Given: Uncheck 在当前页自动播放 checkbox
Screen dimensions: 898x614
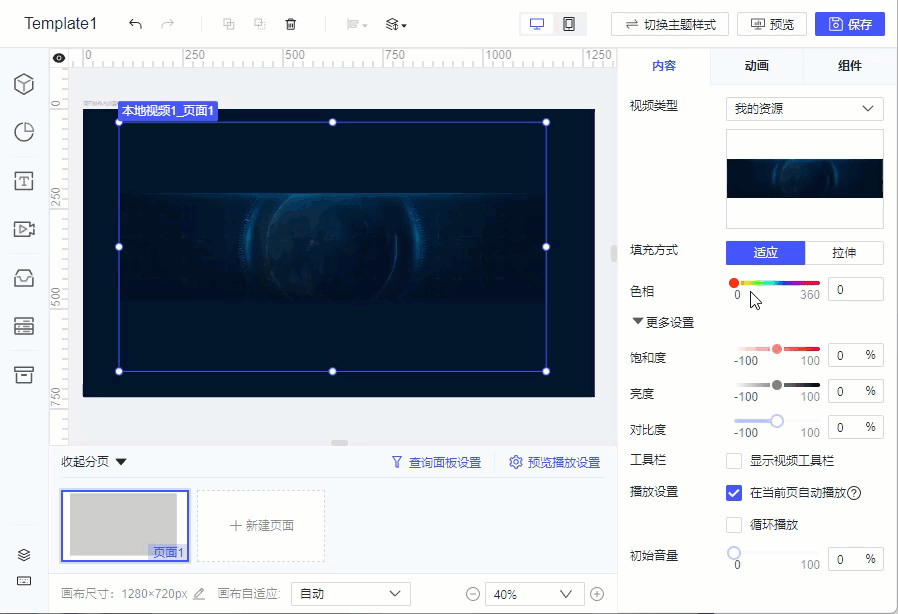Looking at the screenshot, I should (734, 493).
